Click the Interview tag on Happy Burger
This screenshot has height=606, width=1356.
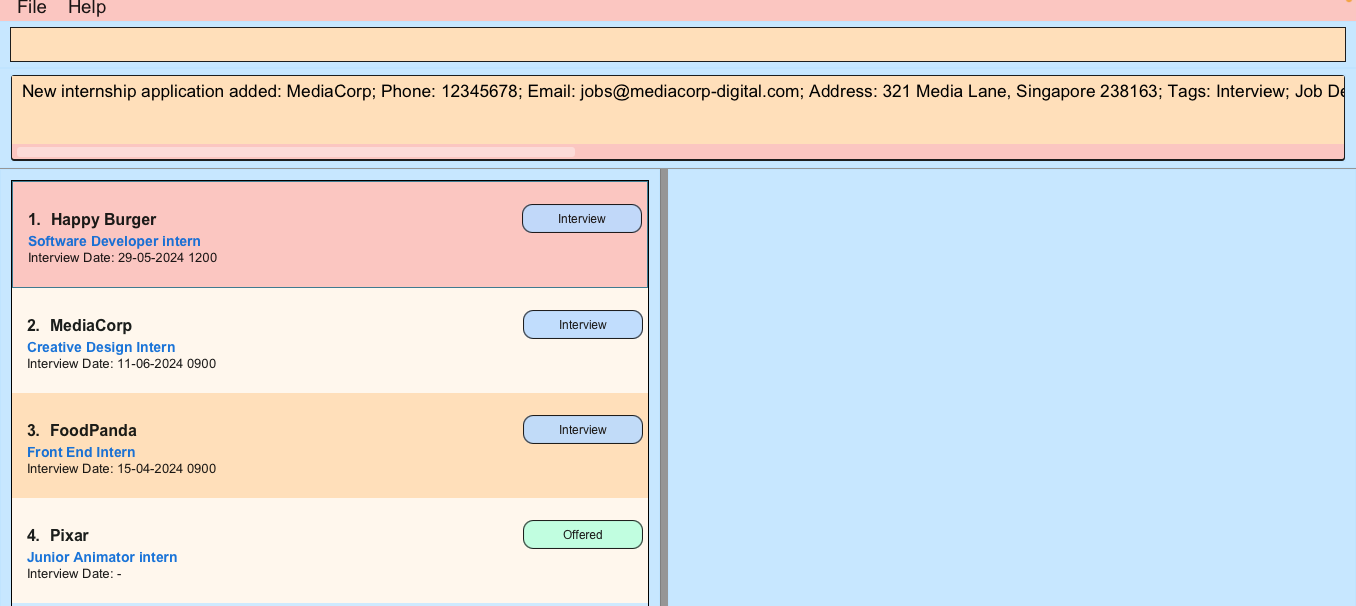tap(582, 219)
